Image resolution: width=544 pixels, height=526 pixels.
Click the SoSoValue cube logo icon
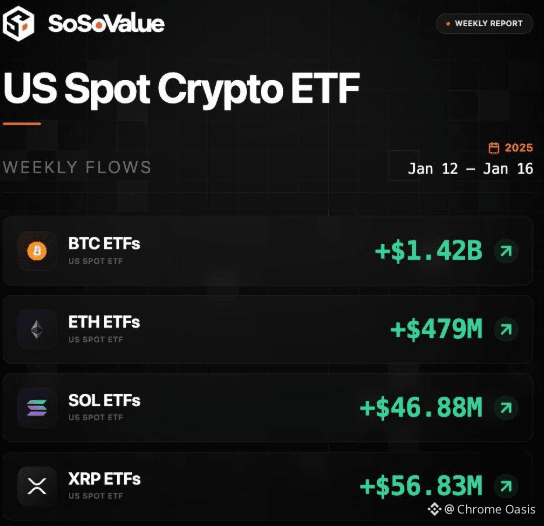pyautogui.click(x=18, y=23)
